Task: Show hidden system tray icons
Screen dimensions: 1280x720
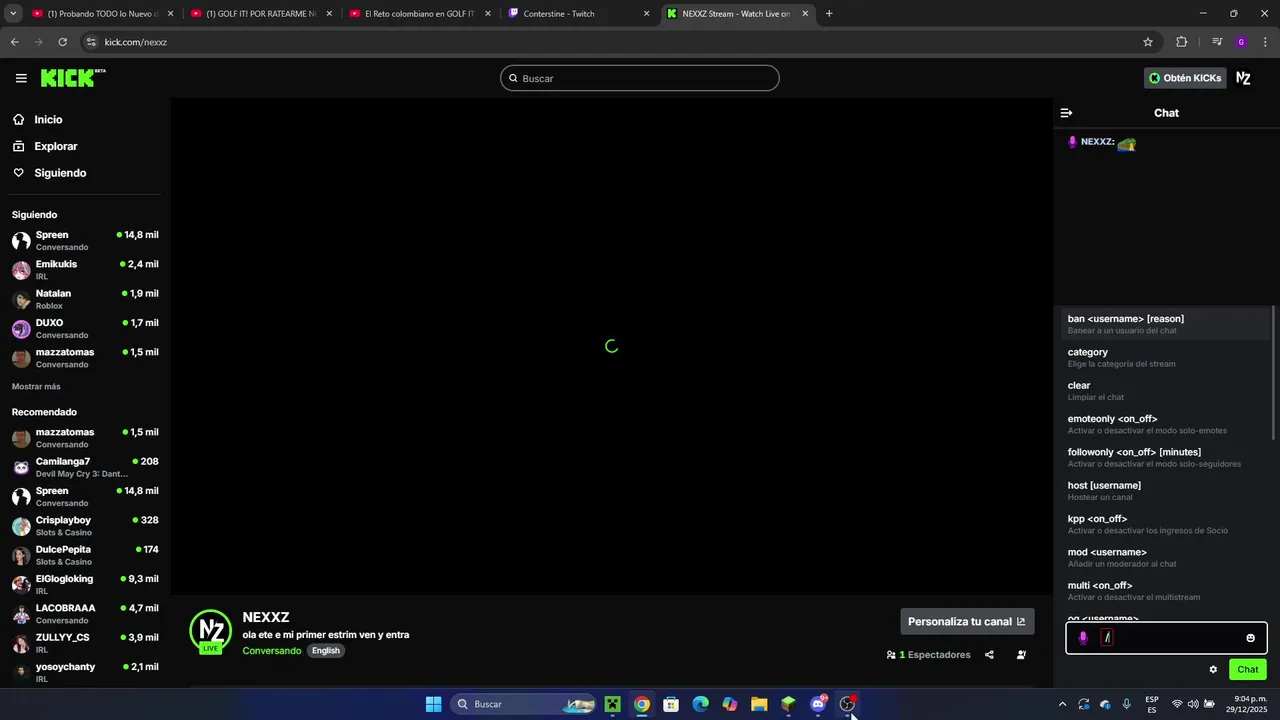Action: point(1062,704)
